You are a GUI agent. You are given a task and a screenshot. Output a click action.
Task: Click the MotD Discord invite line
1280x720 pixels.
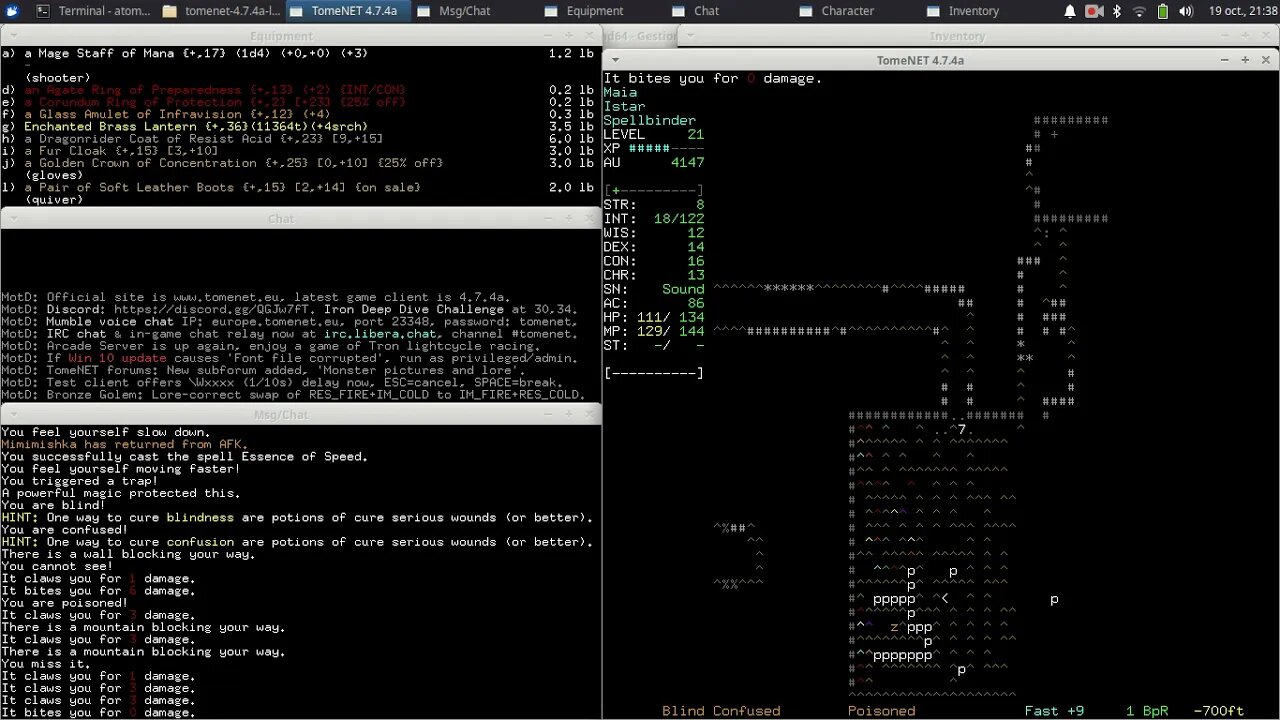point(289,309)
